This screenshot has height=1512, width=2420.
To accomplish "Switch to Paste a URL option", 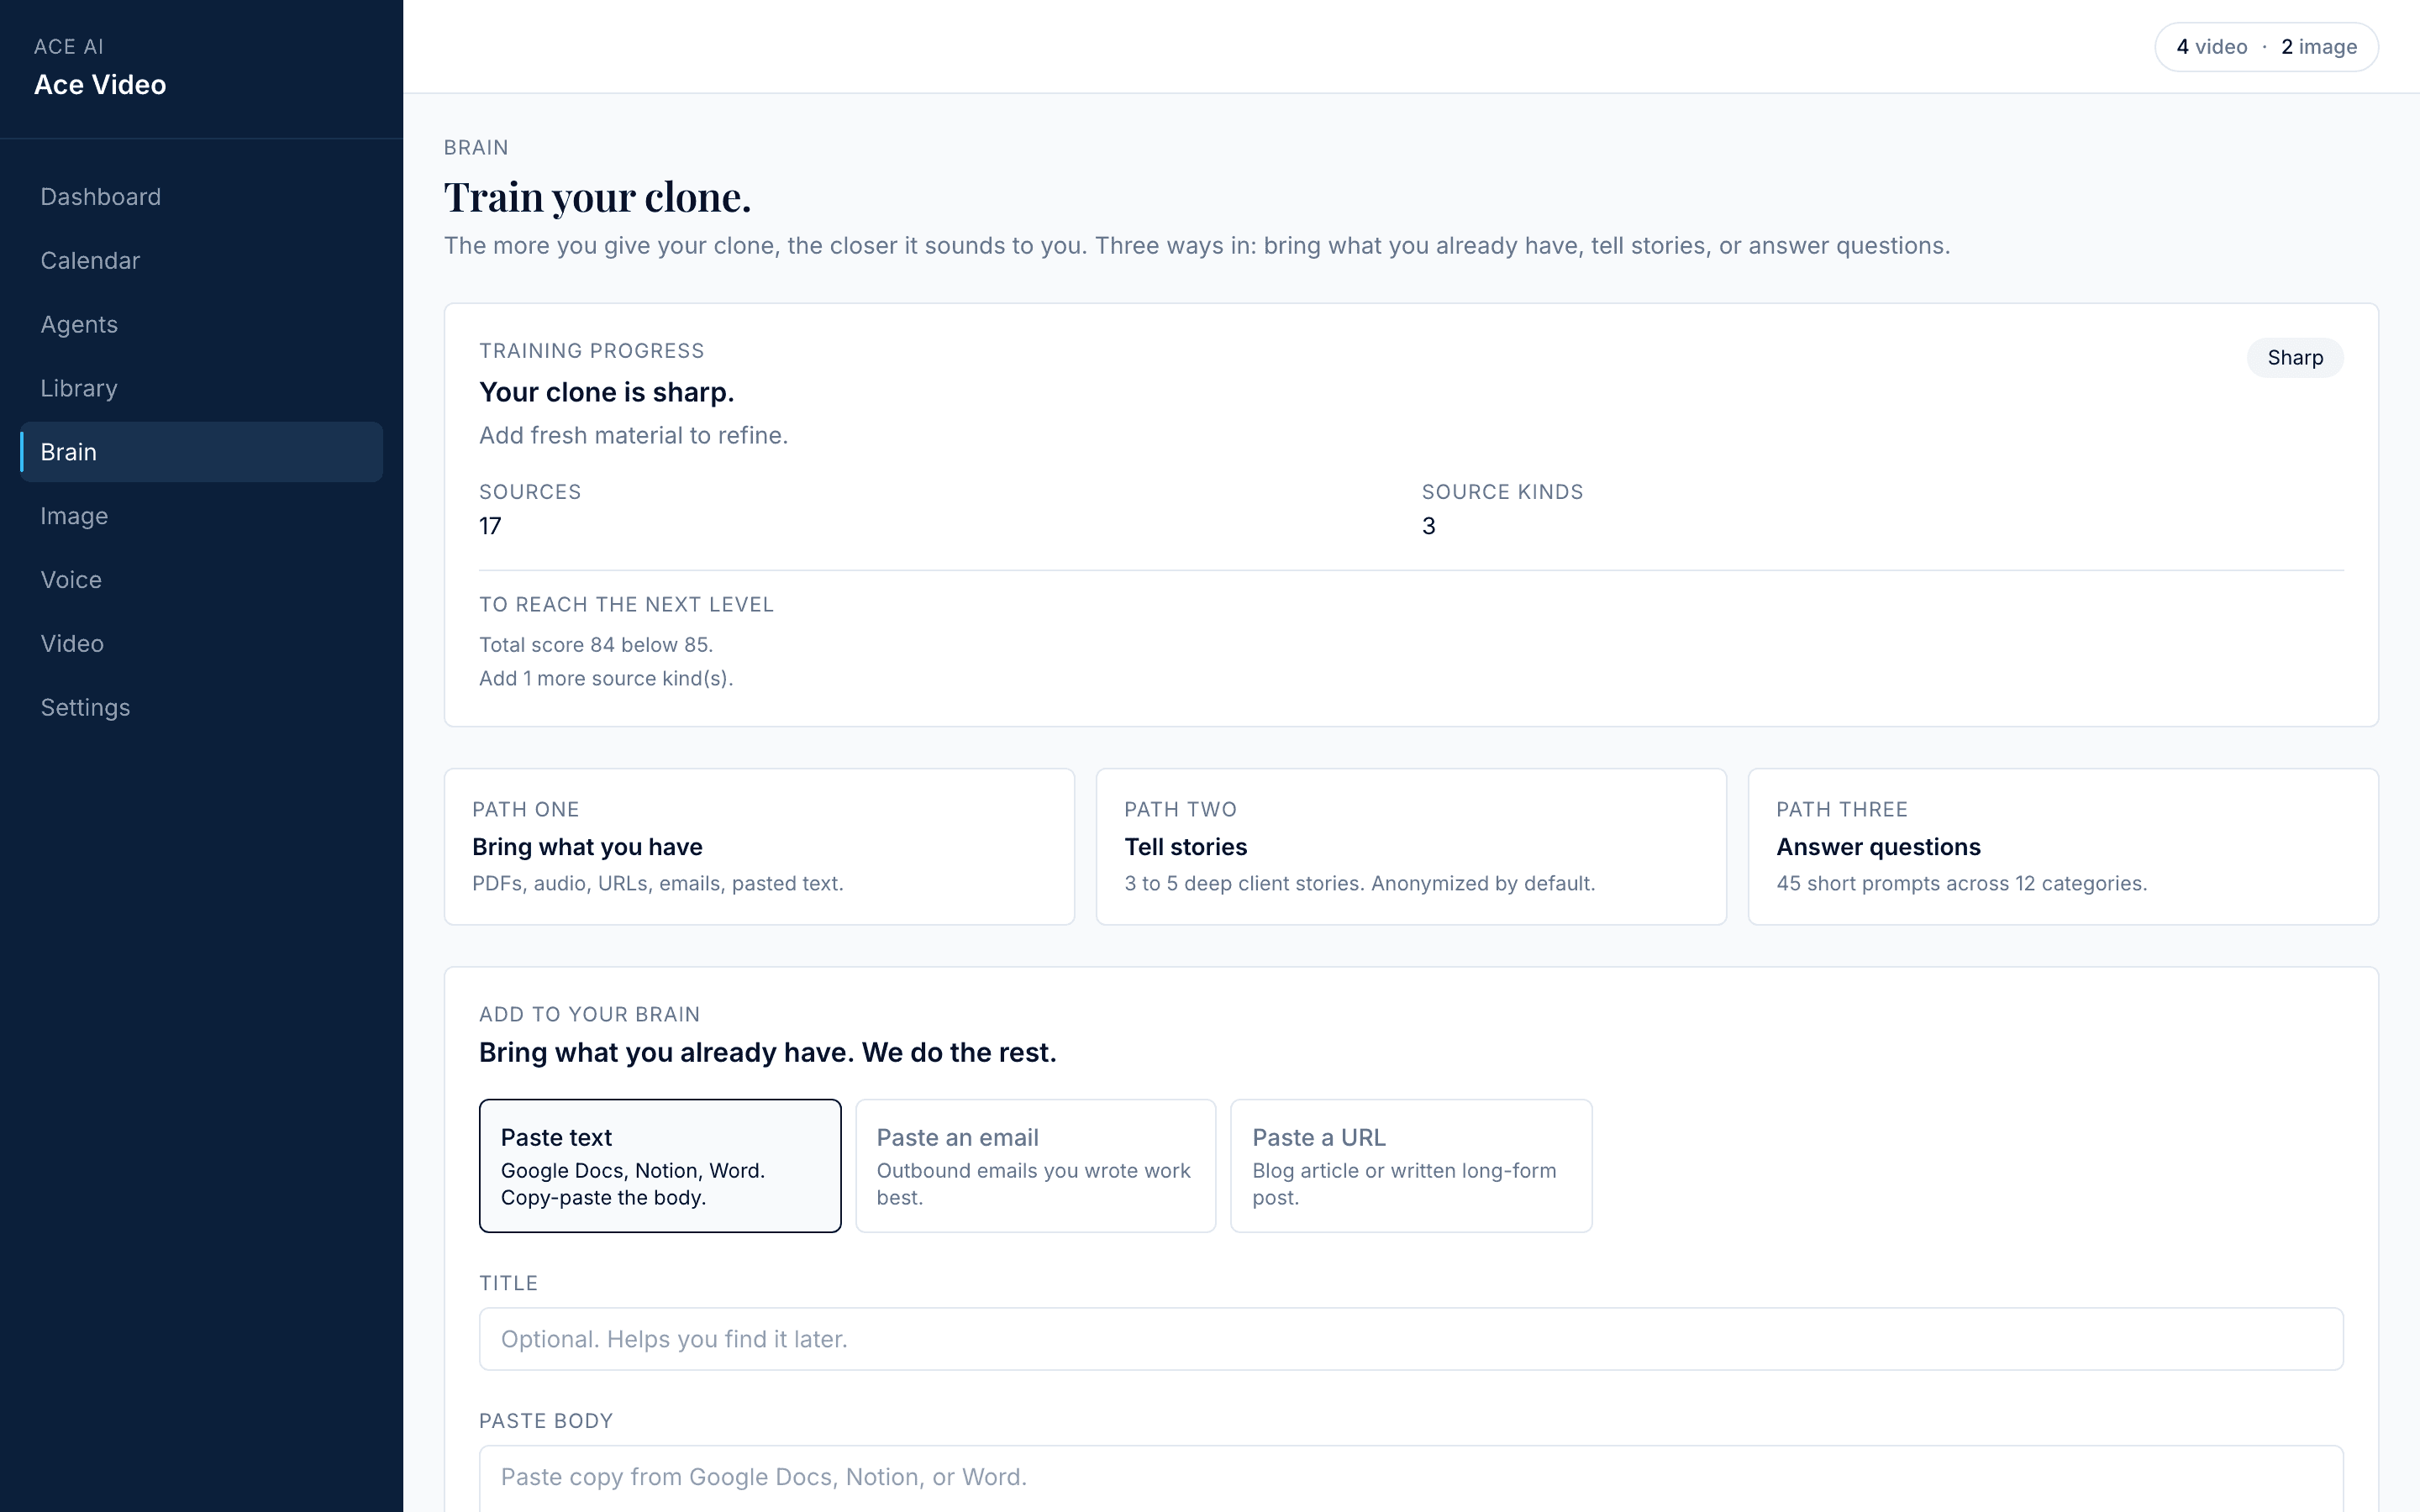I will (1411, 1166).
